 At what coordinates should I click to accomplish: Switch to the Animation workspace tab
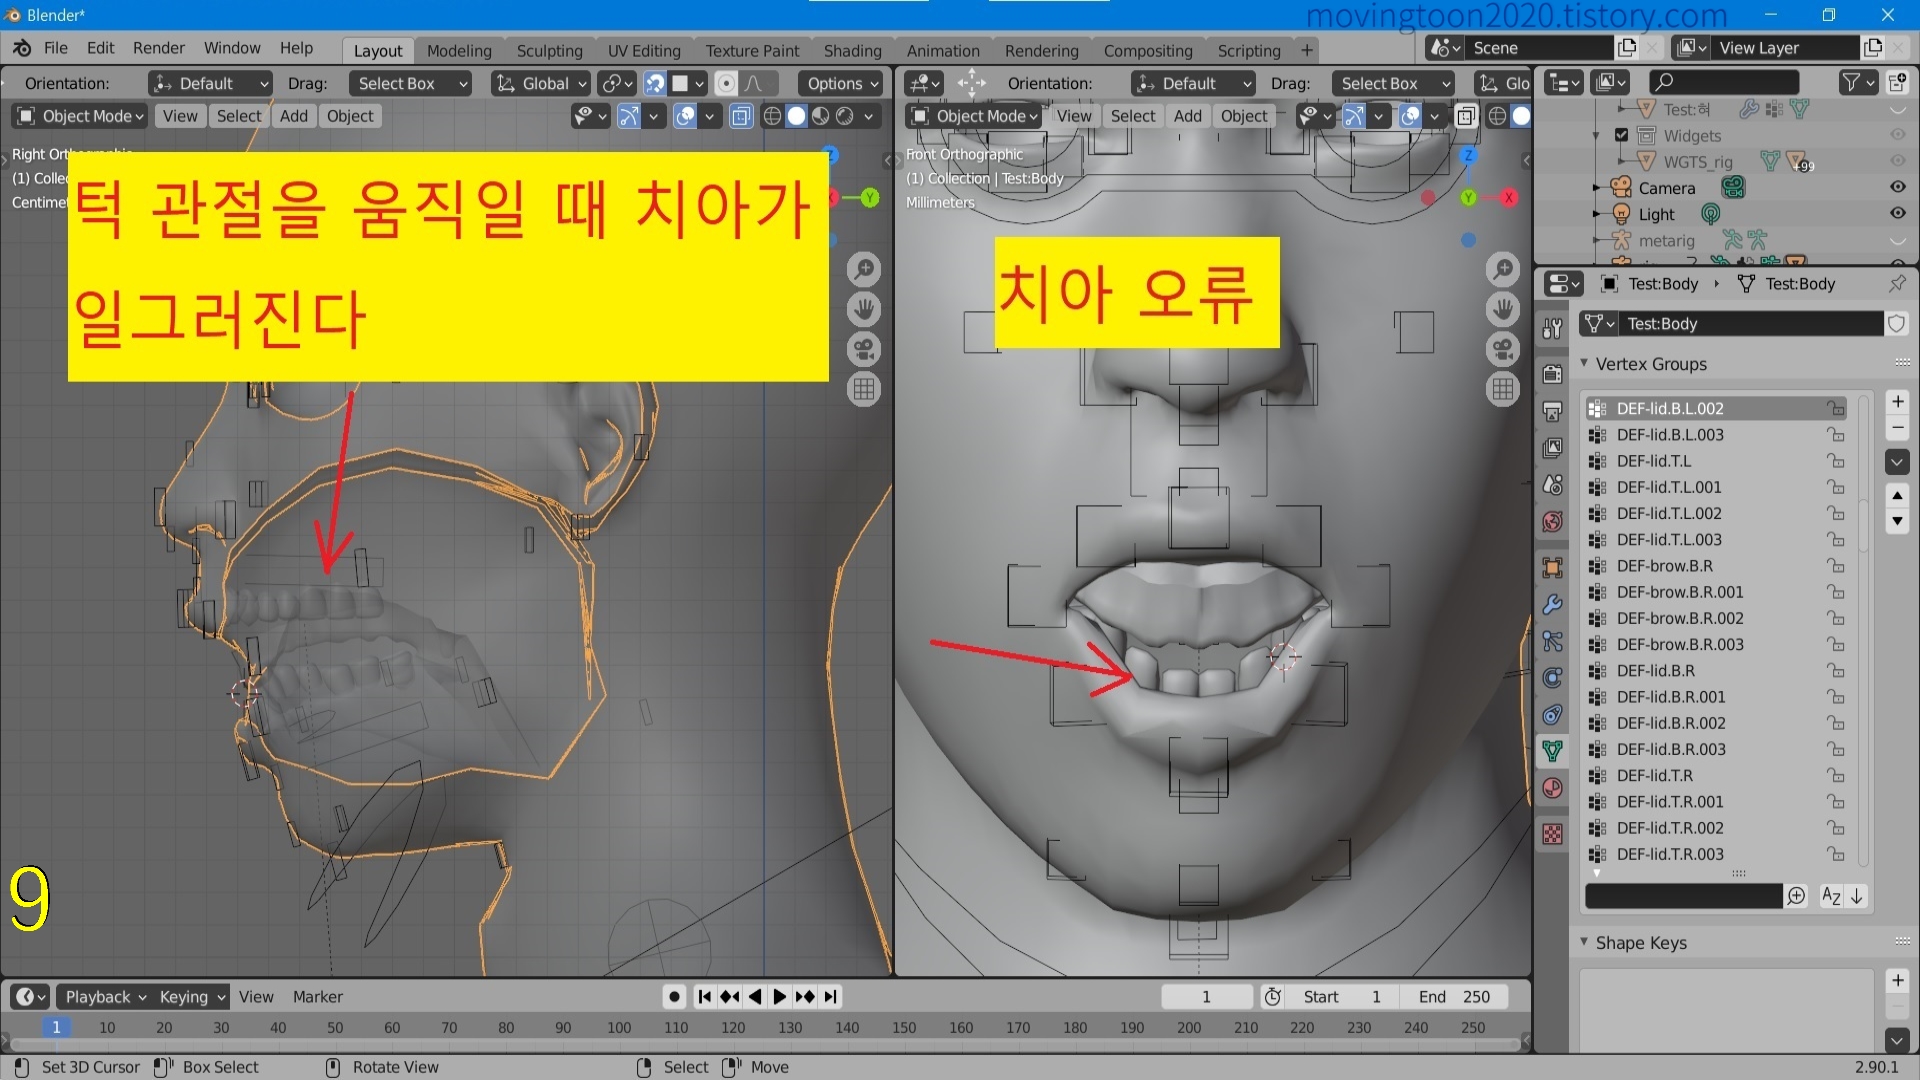(x=943, y=51)
